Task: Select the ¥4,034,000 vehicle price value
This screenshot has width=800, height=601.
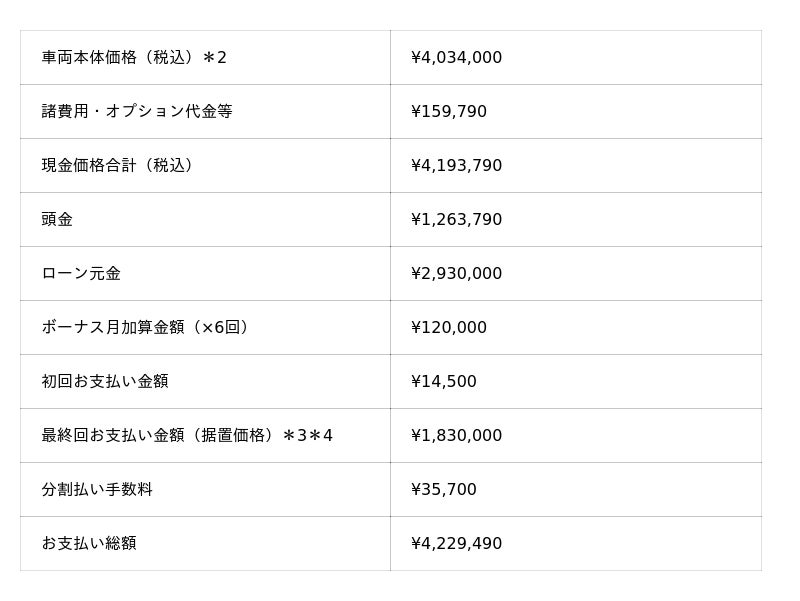Action: [x=456, y=57]
